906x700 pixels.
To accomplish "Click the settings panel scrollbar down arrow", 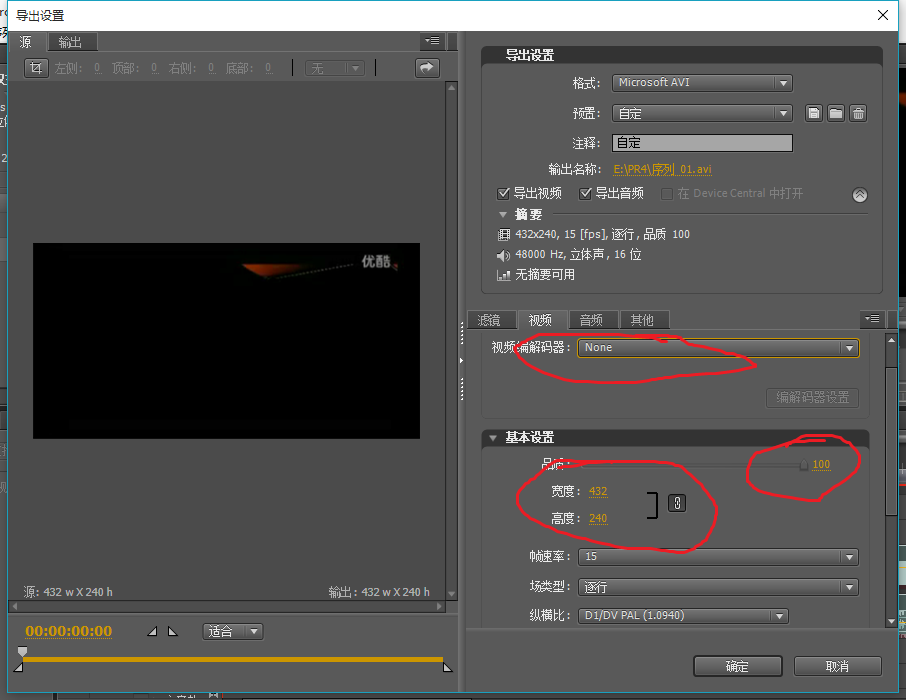I will coord(892,621).
